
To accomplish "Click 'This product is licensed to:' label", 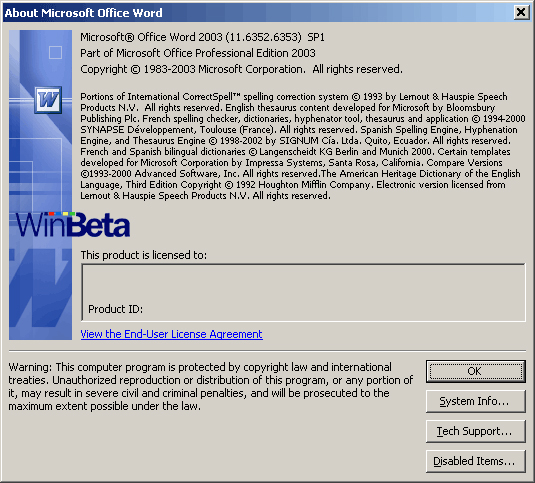I will tap(143, 255).
